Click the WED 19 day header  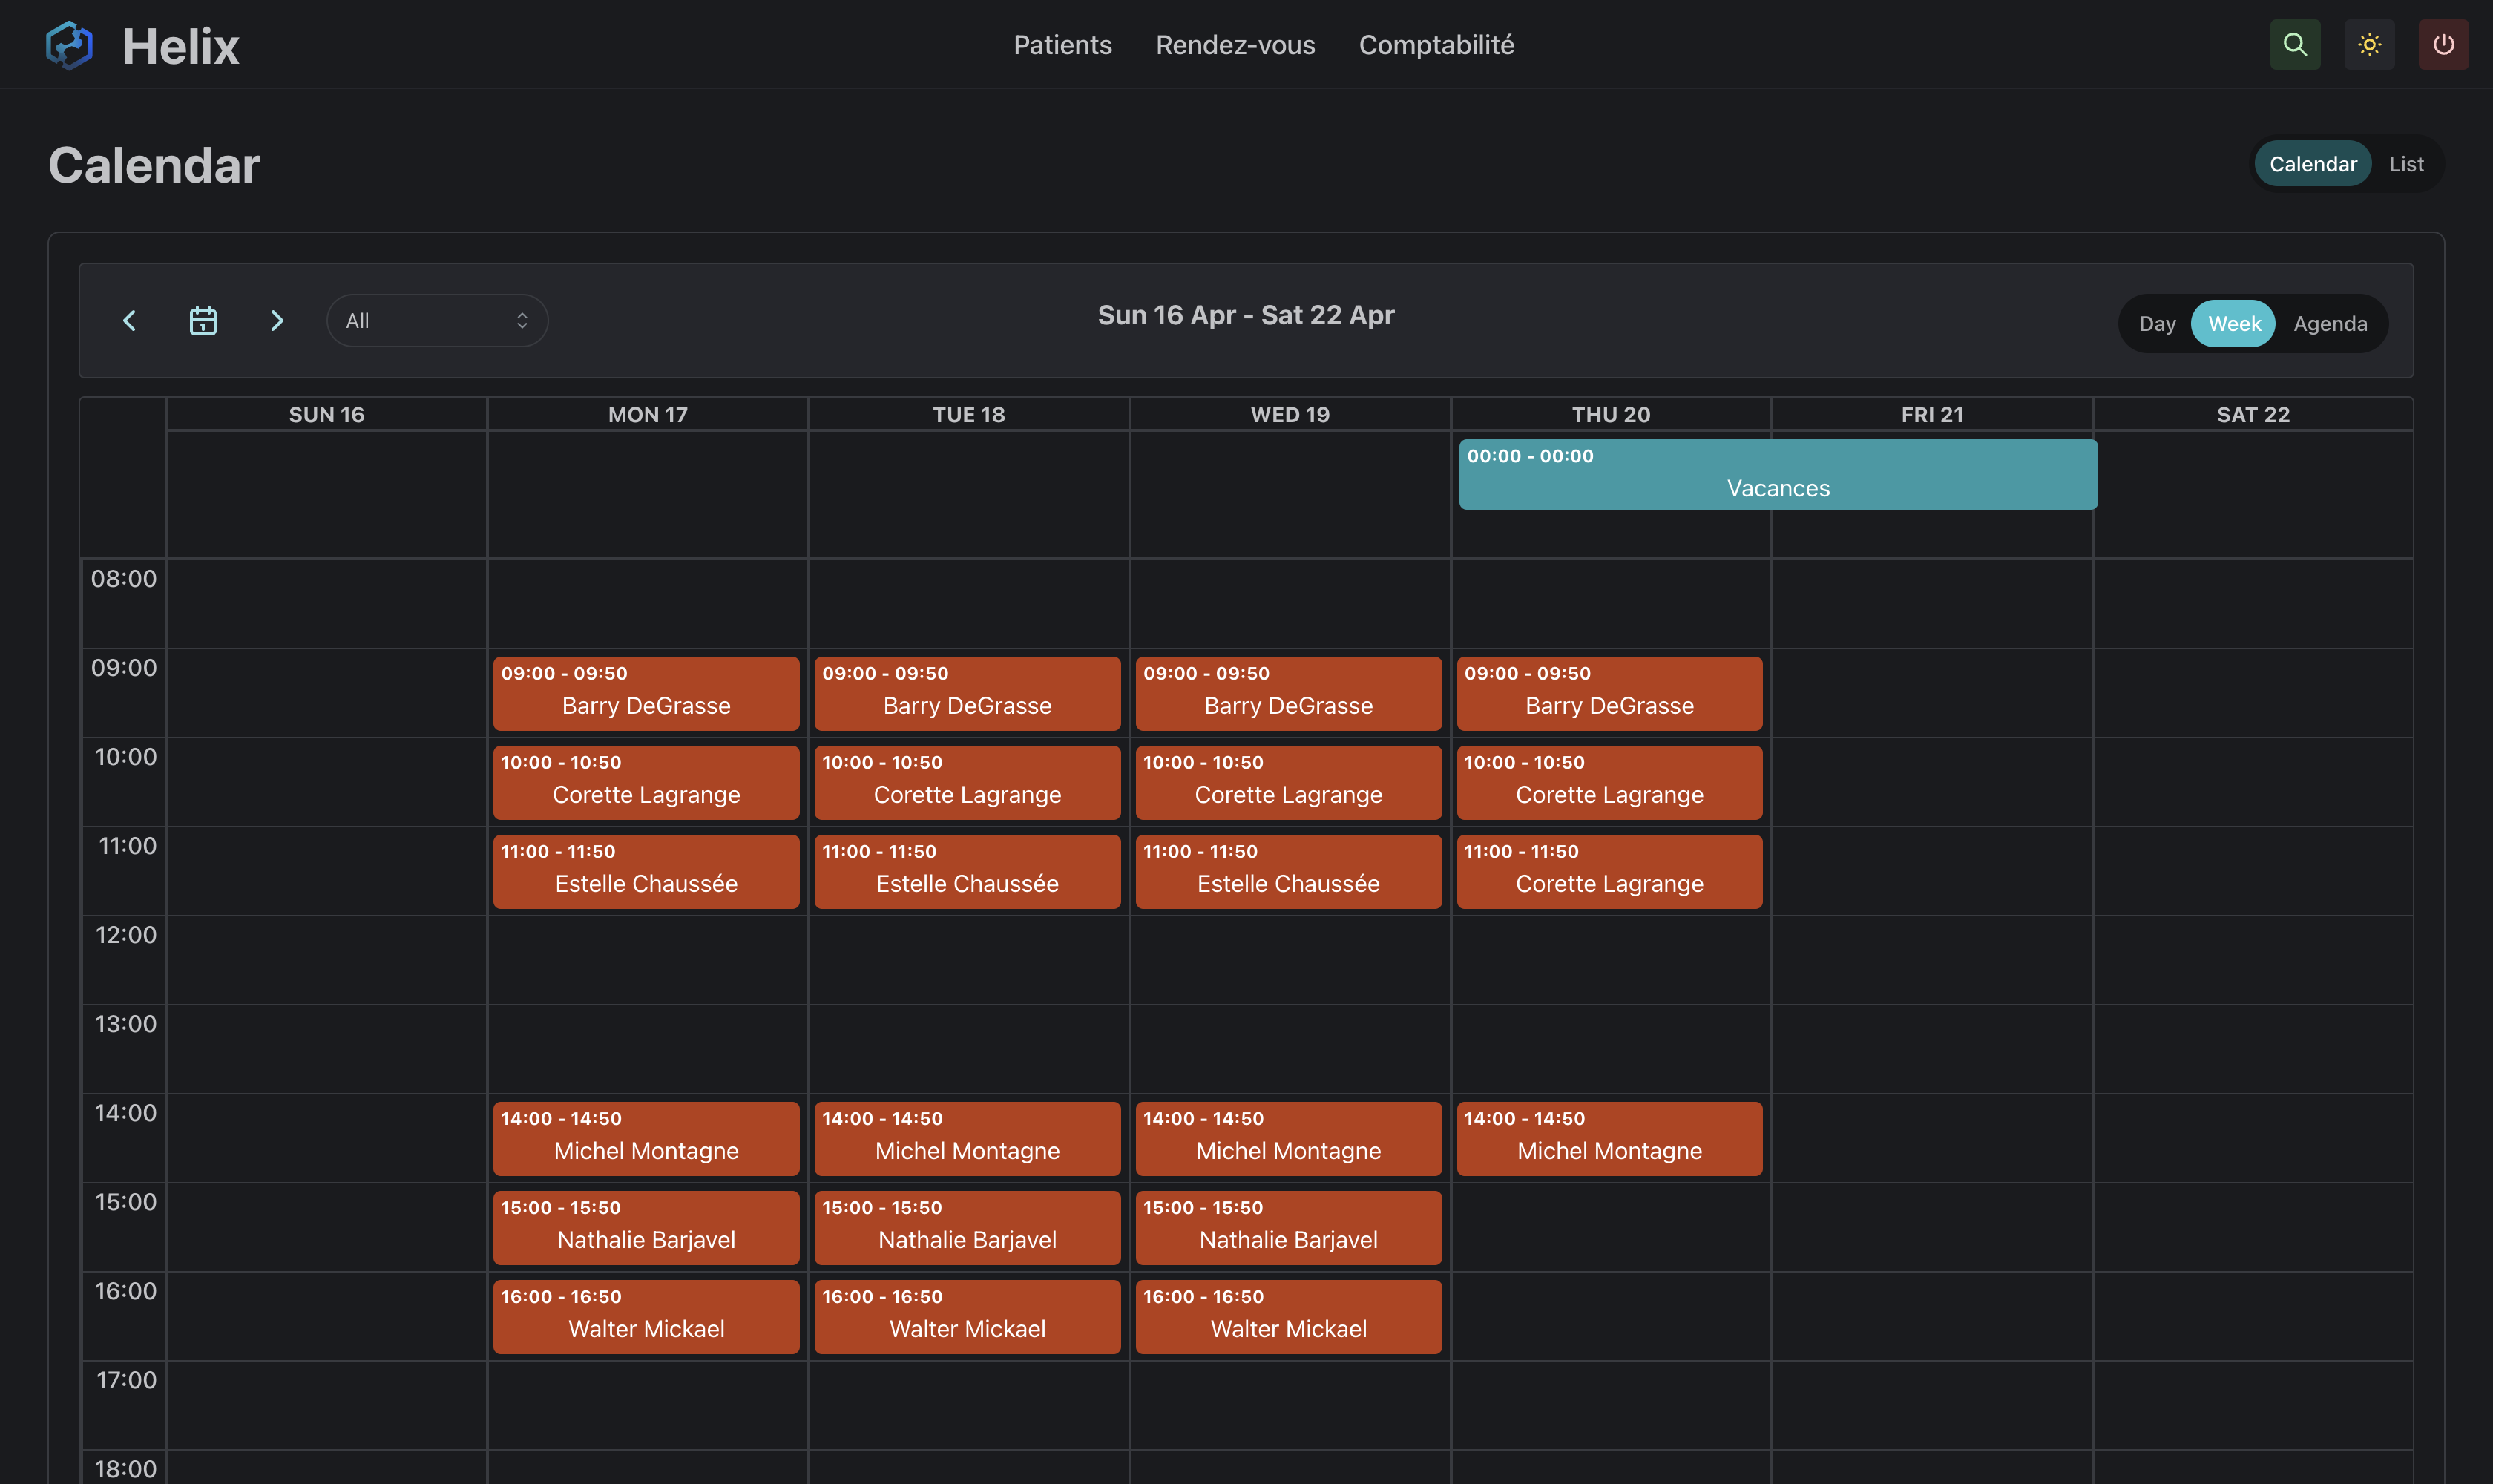(1289, 415)
